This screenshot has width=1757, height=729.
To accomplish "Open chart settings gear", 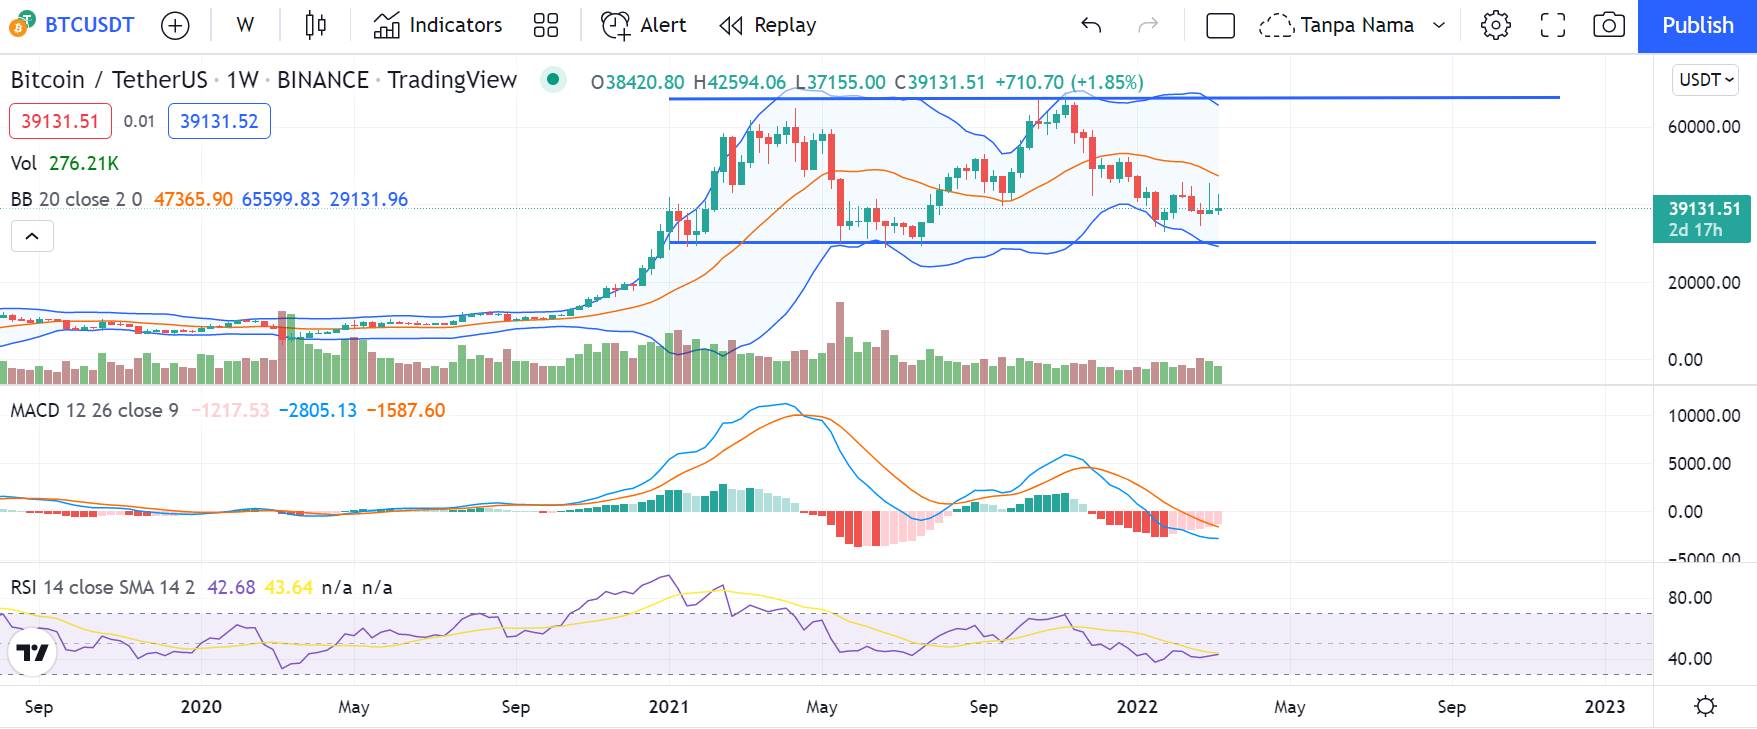I will (x=1496, y=25).
